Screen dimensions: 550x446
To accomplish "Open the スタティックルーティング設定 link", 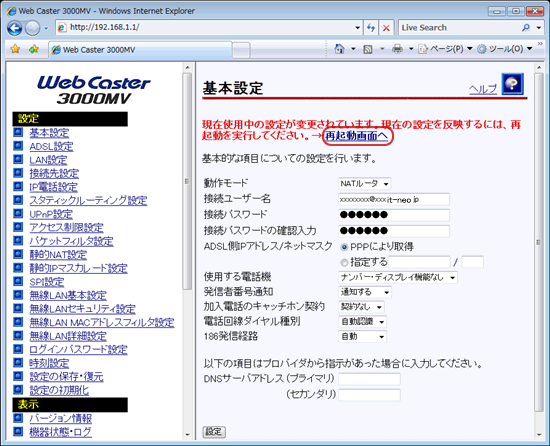I will pyautogui.click(x=88, y=200).
